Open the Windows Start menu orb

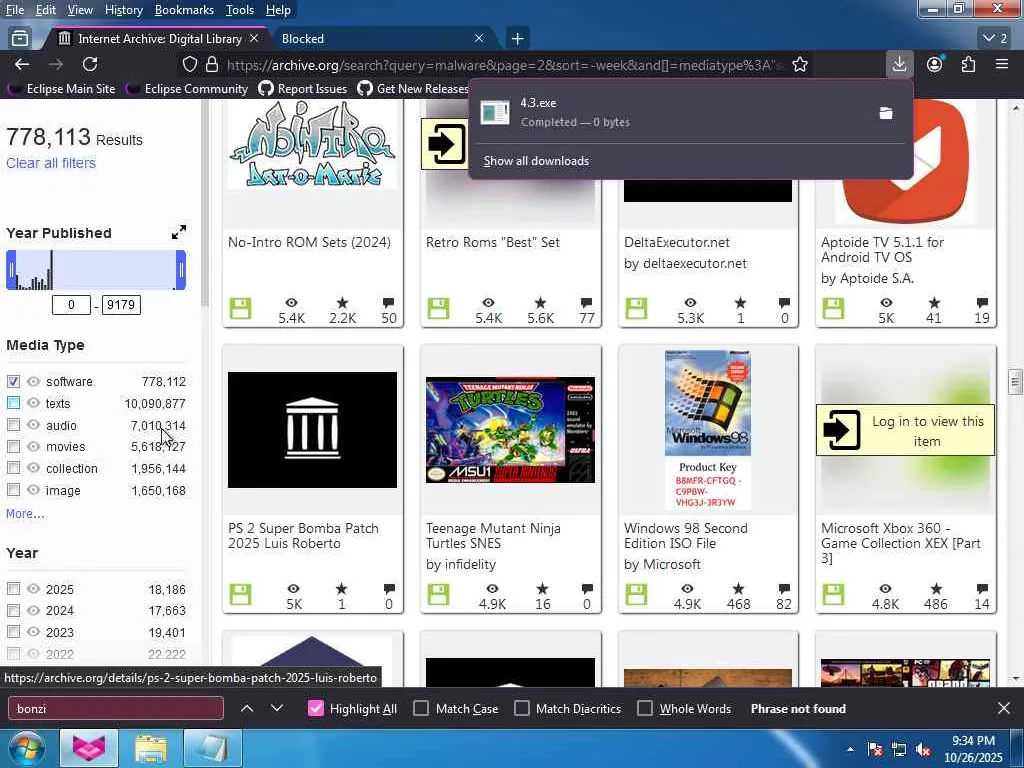(26, 748)
